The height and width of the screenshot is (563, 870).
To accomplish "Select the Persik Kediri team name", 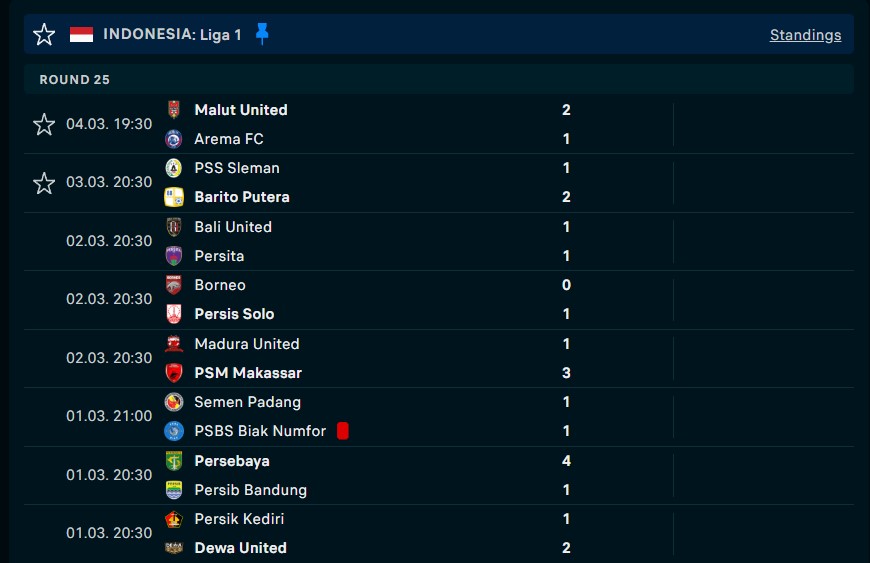I will pos(239,519).
